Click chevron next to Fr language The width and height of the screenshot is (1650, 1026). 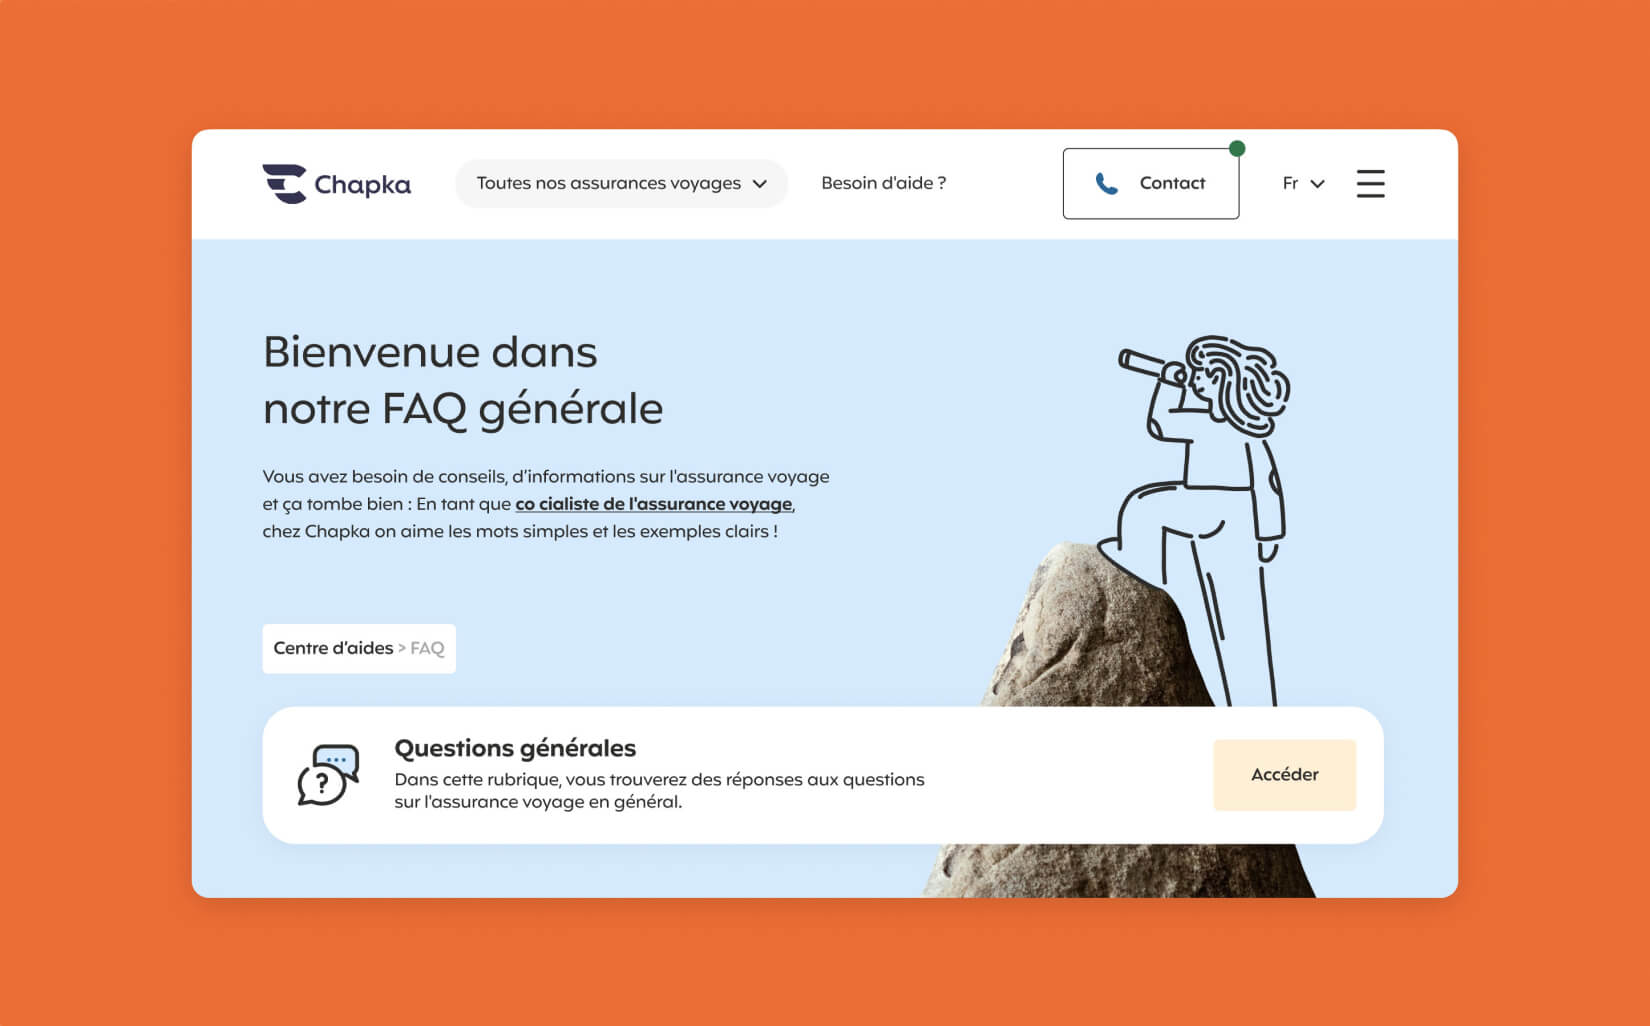(1317, 184)
